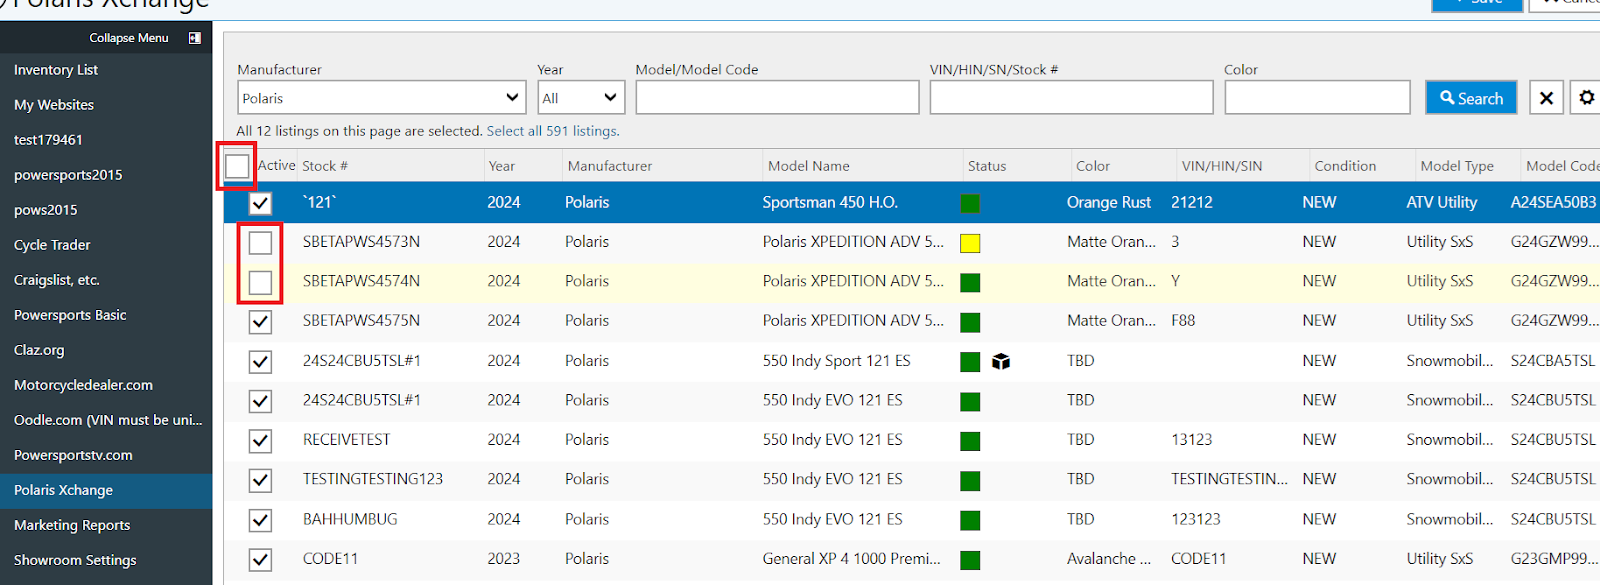Uncheck the Active checkbox for CODE11
The height and width of the screenshot is (585, 1600).
pos(260,560)
